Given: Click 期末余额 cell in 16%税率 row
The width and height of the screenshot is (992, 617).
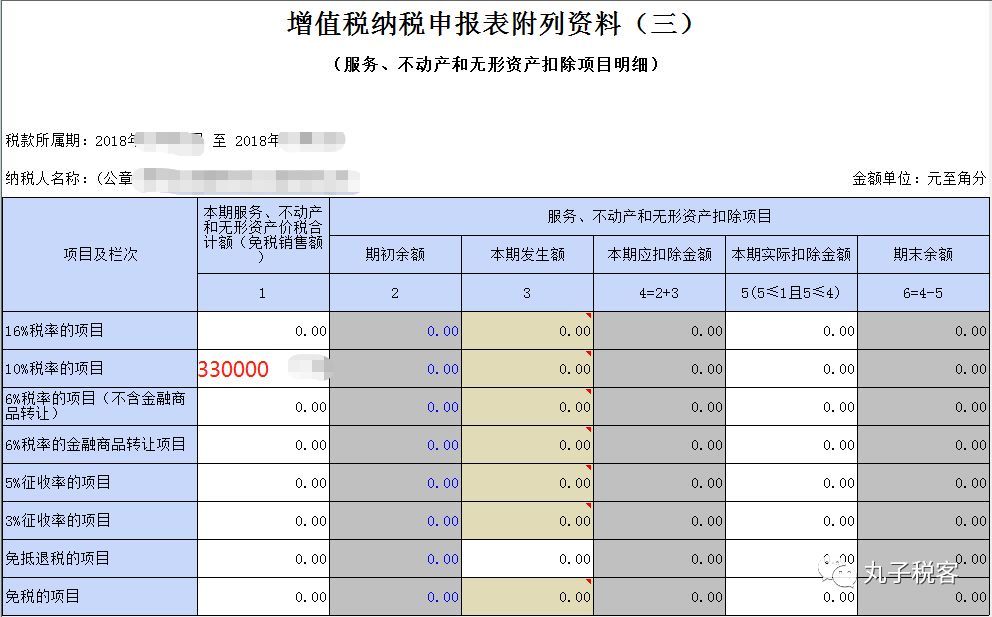Looking at the screenshot, I should click(923, 331).
